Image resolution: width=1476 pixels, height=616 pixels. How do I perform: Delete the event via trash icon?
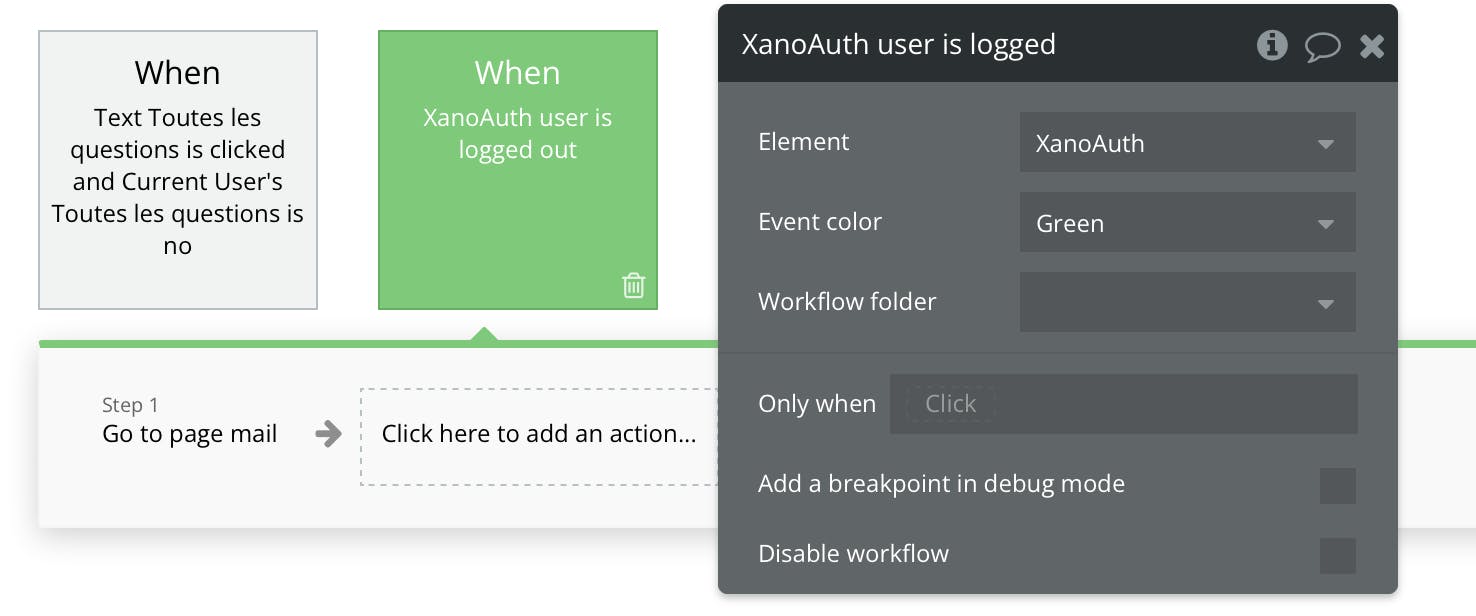(633, 286)
